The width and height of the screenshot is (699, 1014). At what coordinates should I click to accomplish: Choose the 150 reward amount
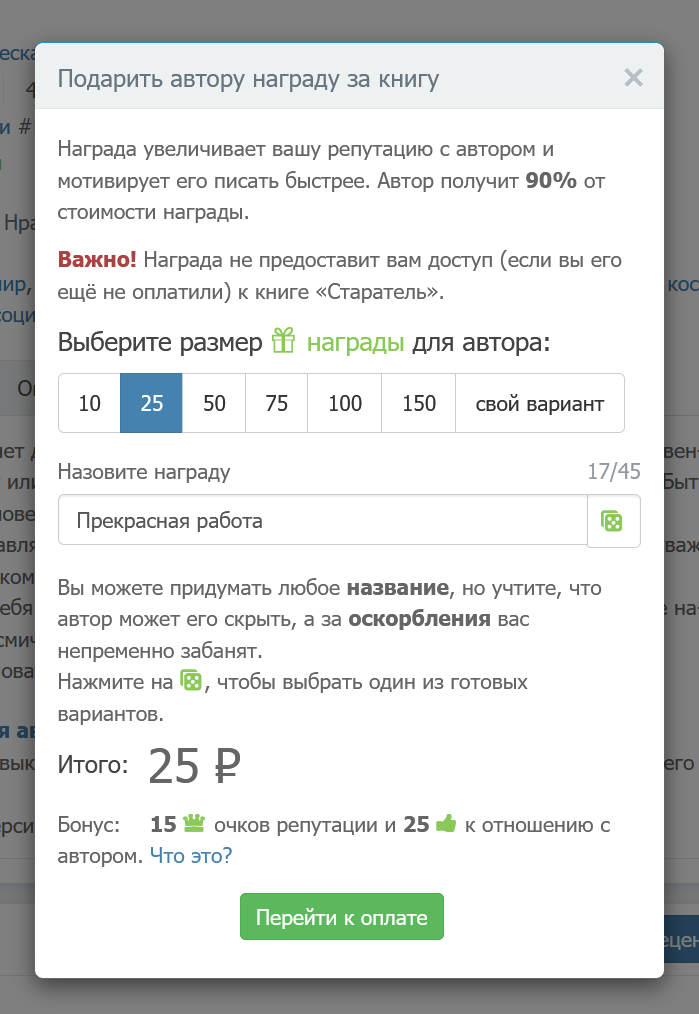[419, 403]
